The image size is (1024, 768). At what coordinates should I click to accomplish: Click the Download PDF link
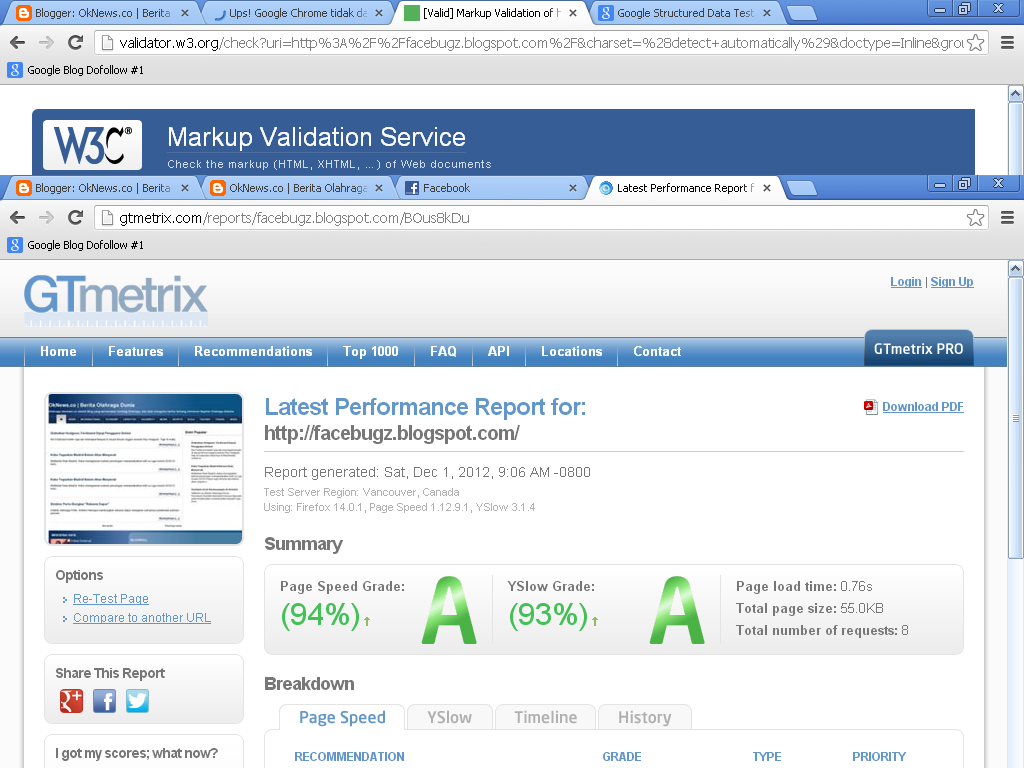click(x=922, y=407)
